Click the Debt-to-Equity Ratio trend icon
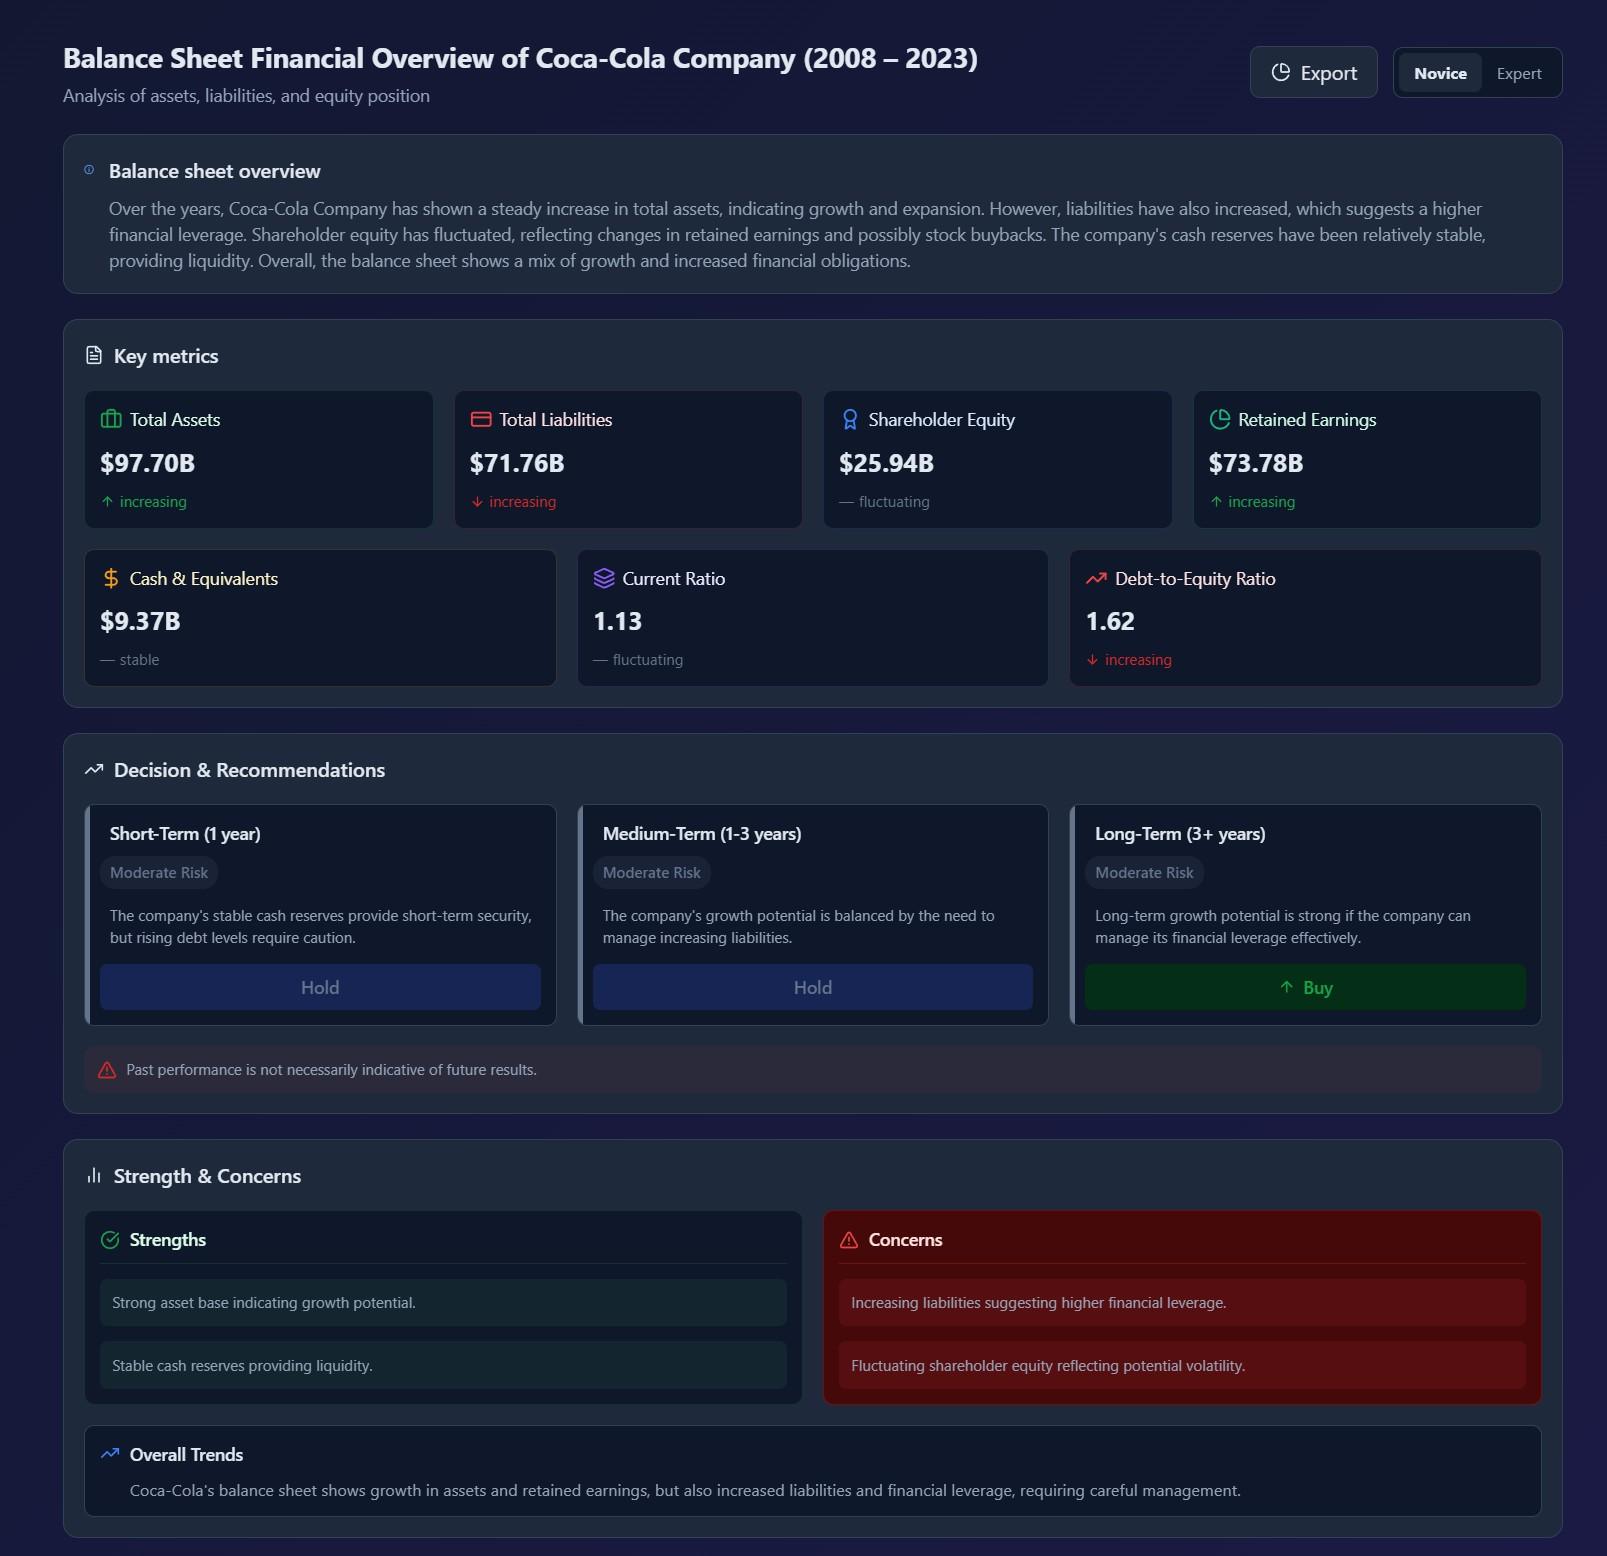Screen dimensions: 1607x1556 [1096, 578]
